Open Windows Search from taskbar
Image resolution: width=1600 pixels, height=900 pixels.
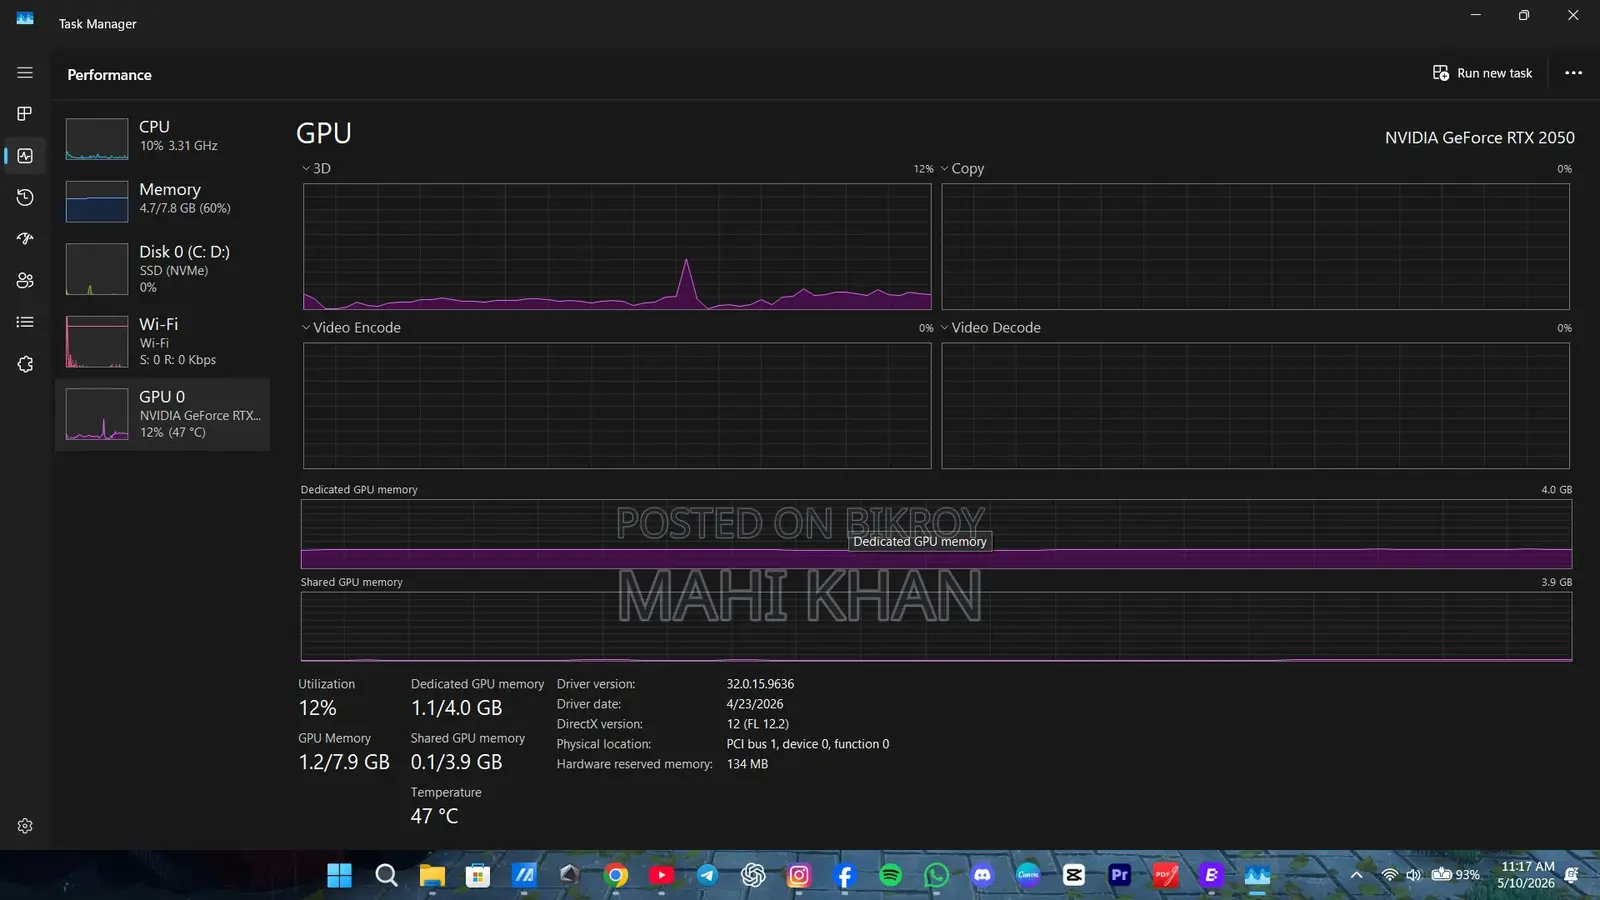tap(386, 875)
